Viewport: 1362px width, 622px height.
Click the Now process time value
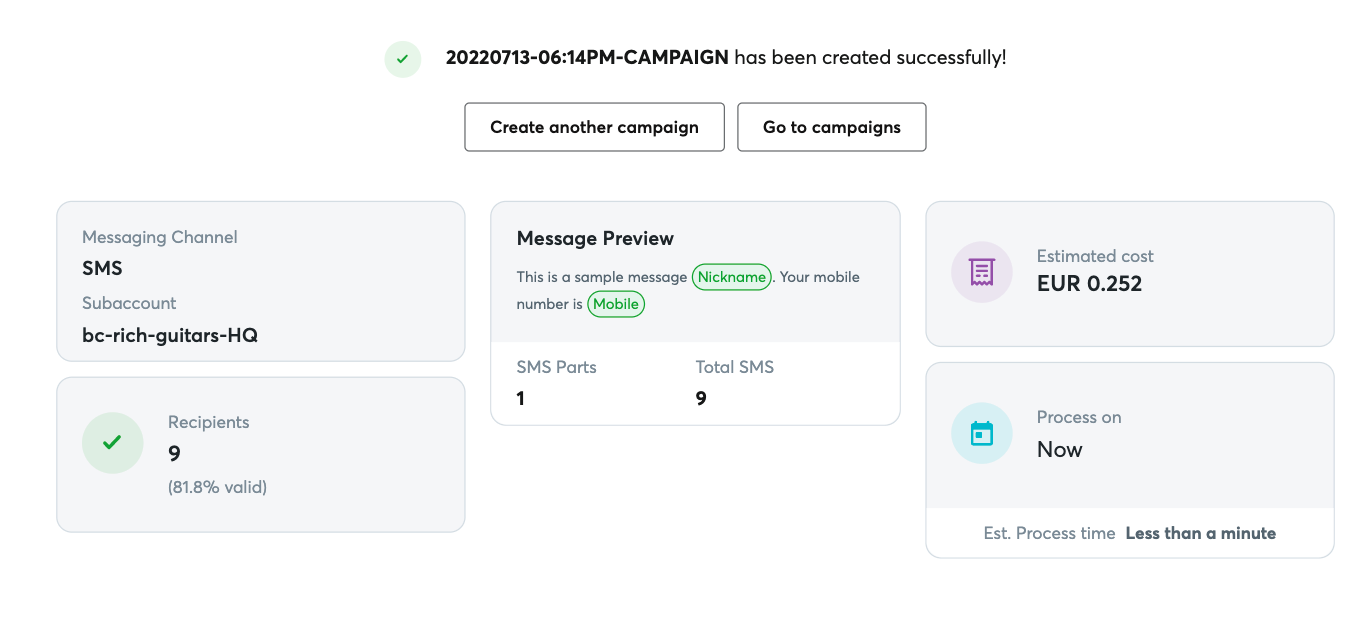pyautogui.click(x=1060, y=449)
